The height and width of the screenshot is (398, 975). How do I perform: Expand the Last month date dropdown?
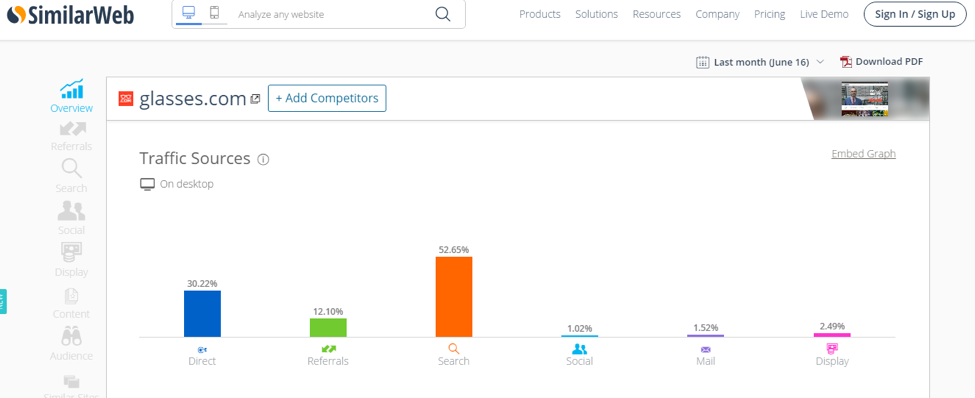coord(760,62)
